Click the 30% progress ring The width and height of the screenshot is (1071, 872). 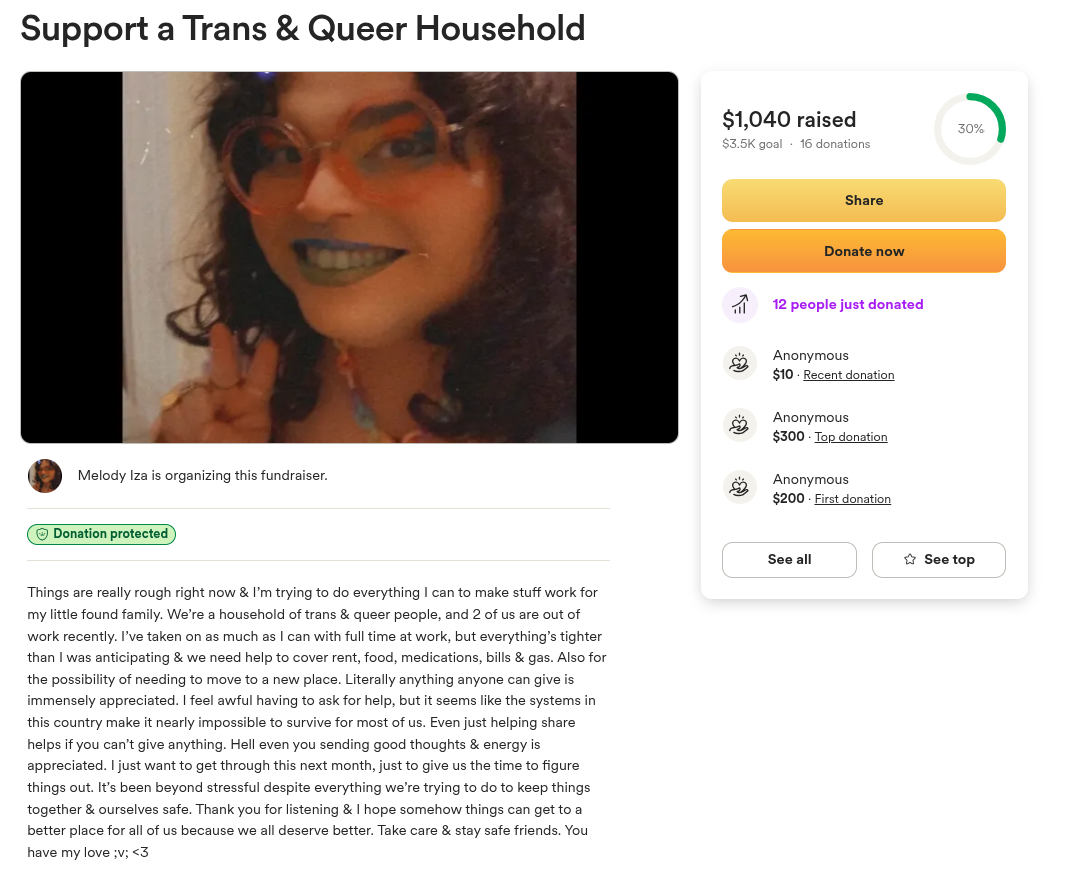tap(970, 128)
